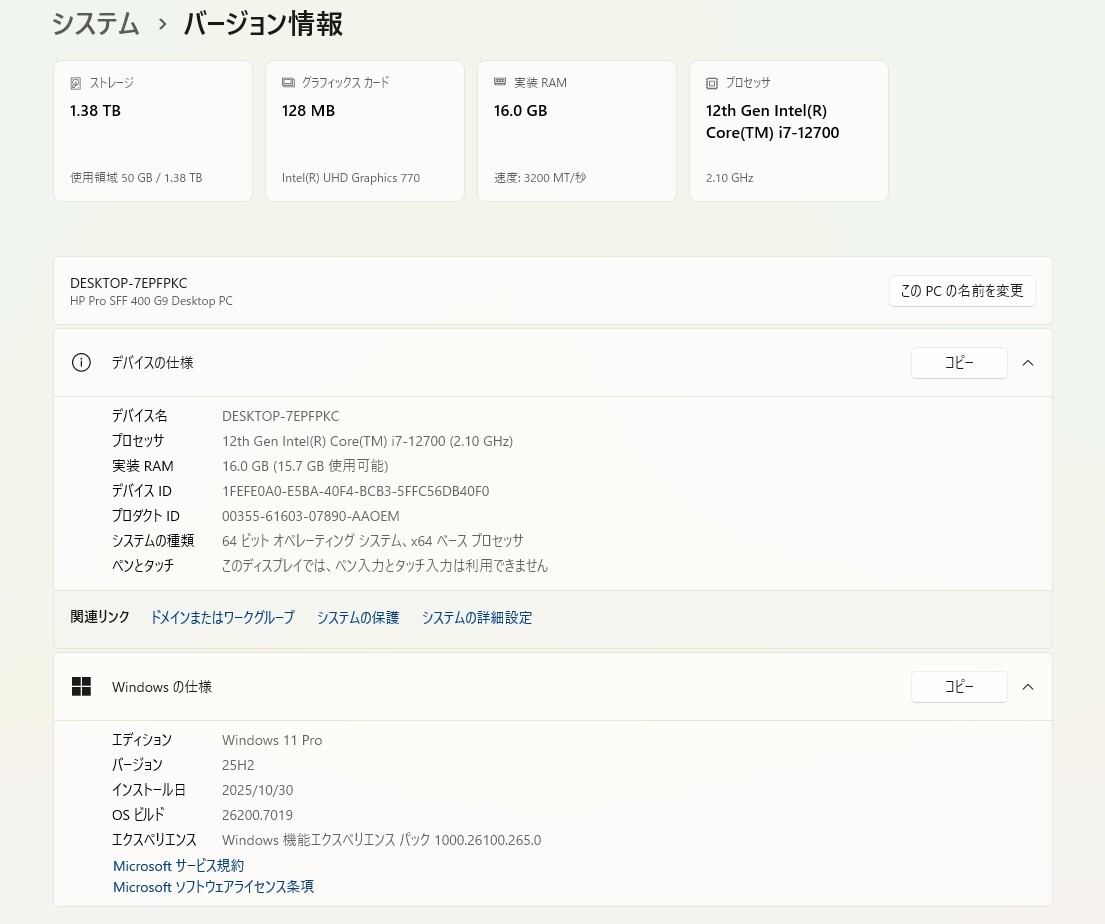This screenshot has width=1105, height=924.
Task: Copy the Windows specifications with コピー
Action: coord(959,686)
